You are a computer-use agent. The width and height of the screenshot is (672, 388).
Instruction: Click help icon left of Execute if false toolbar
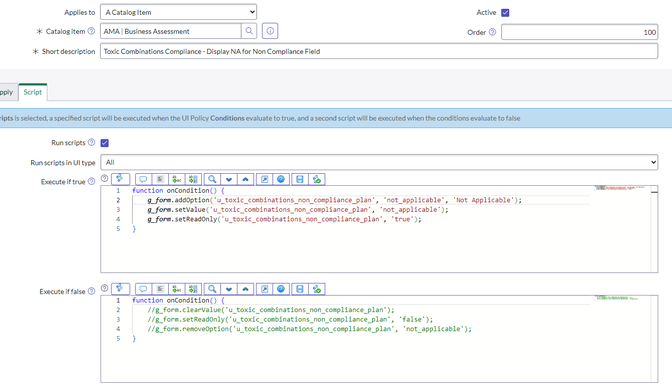click(x=104, y=288)
